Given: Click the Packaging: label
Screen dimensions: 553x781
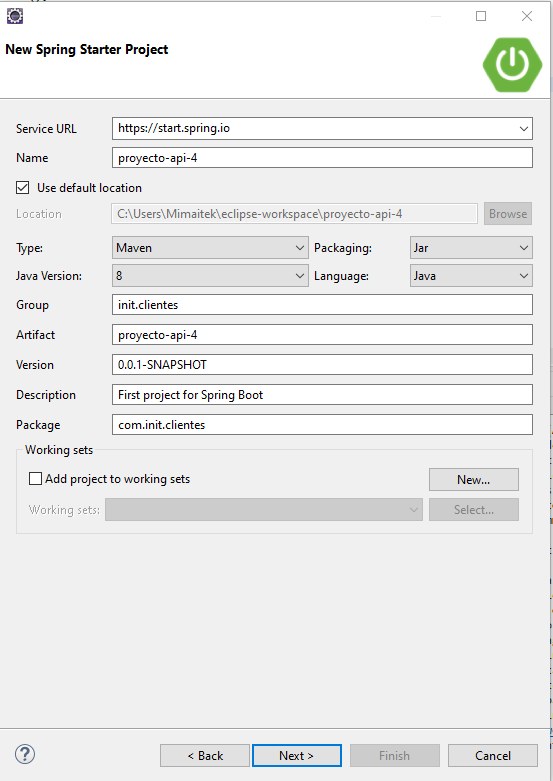Looking at the screenshot, I should (x=343, y=248).
